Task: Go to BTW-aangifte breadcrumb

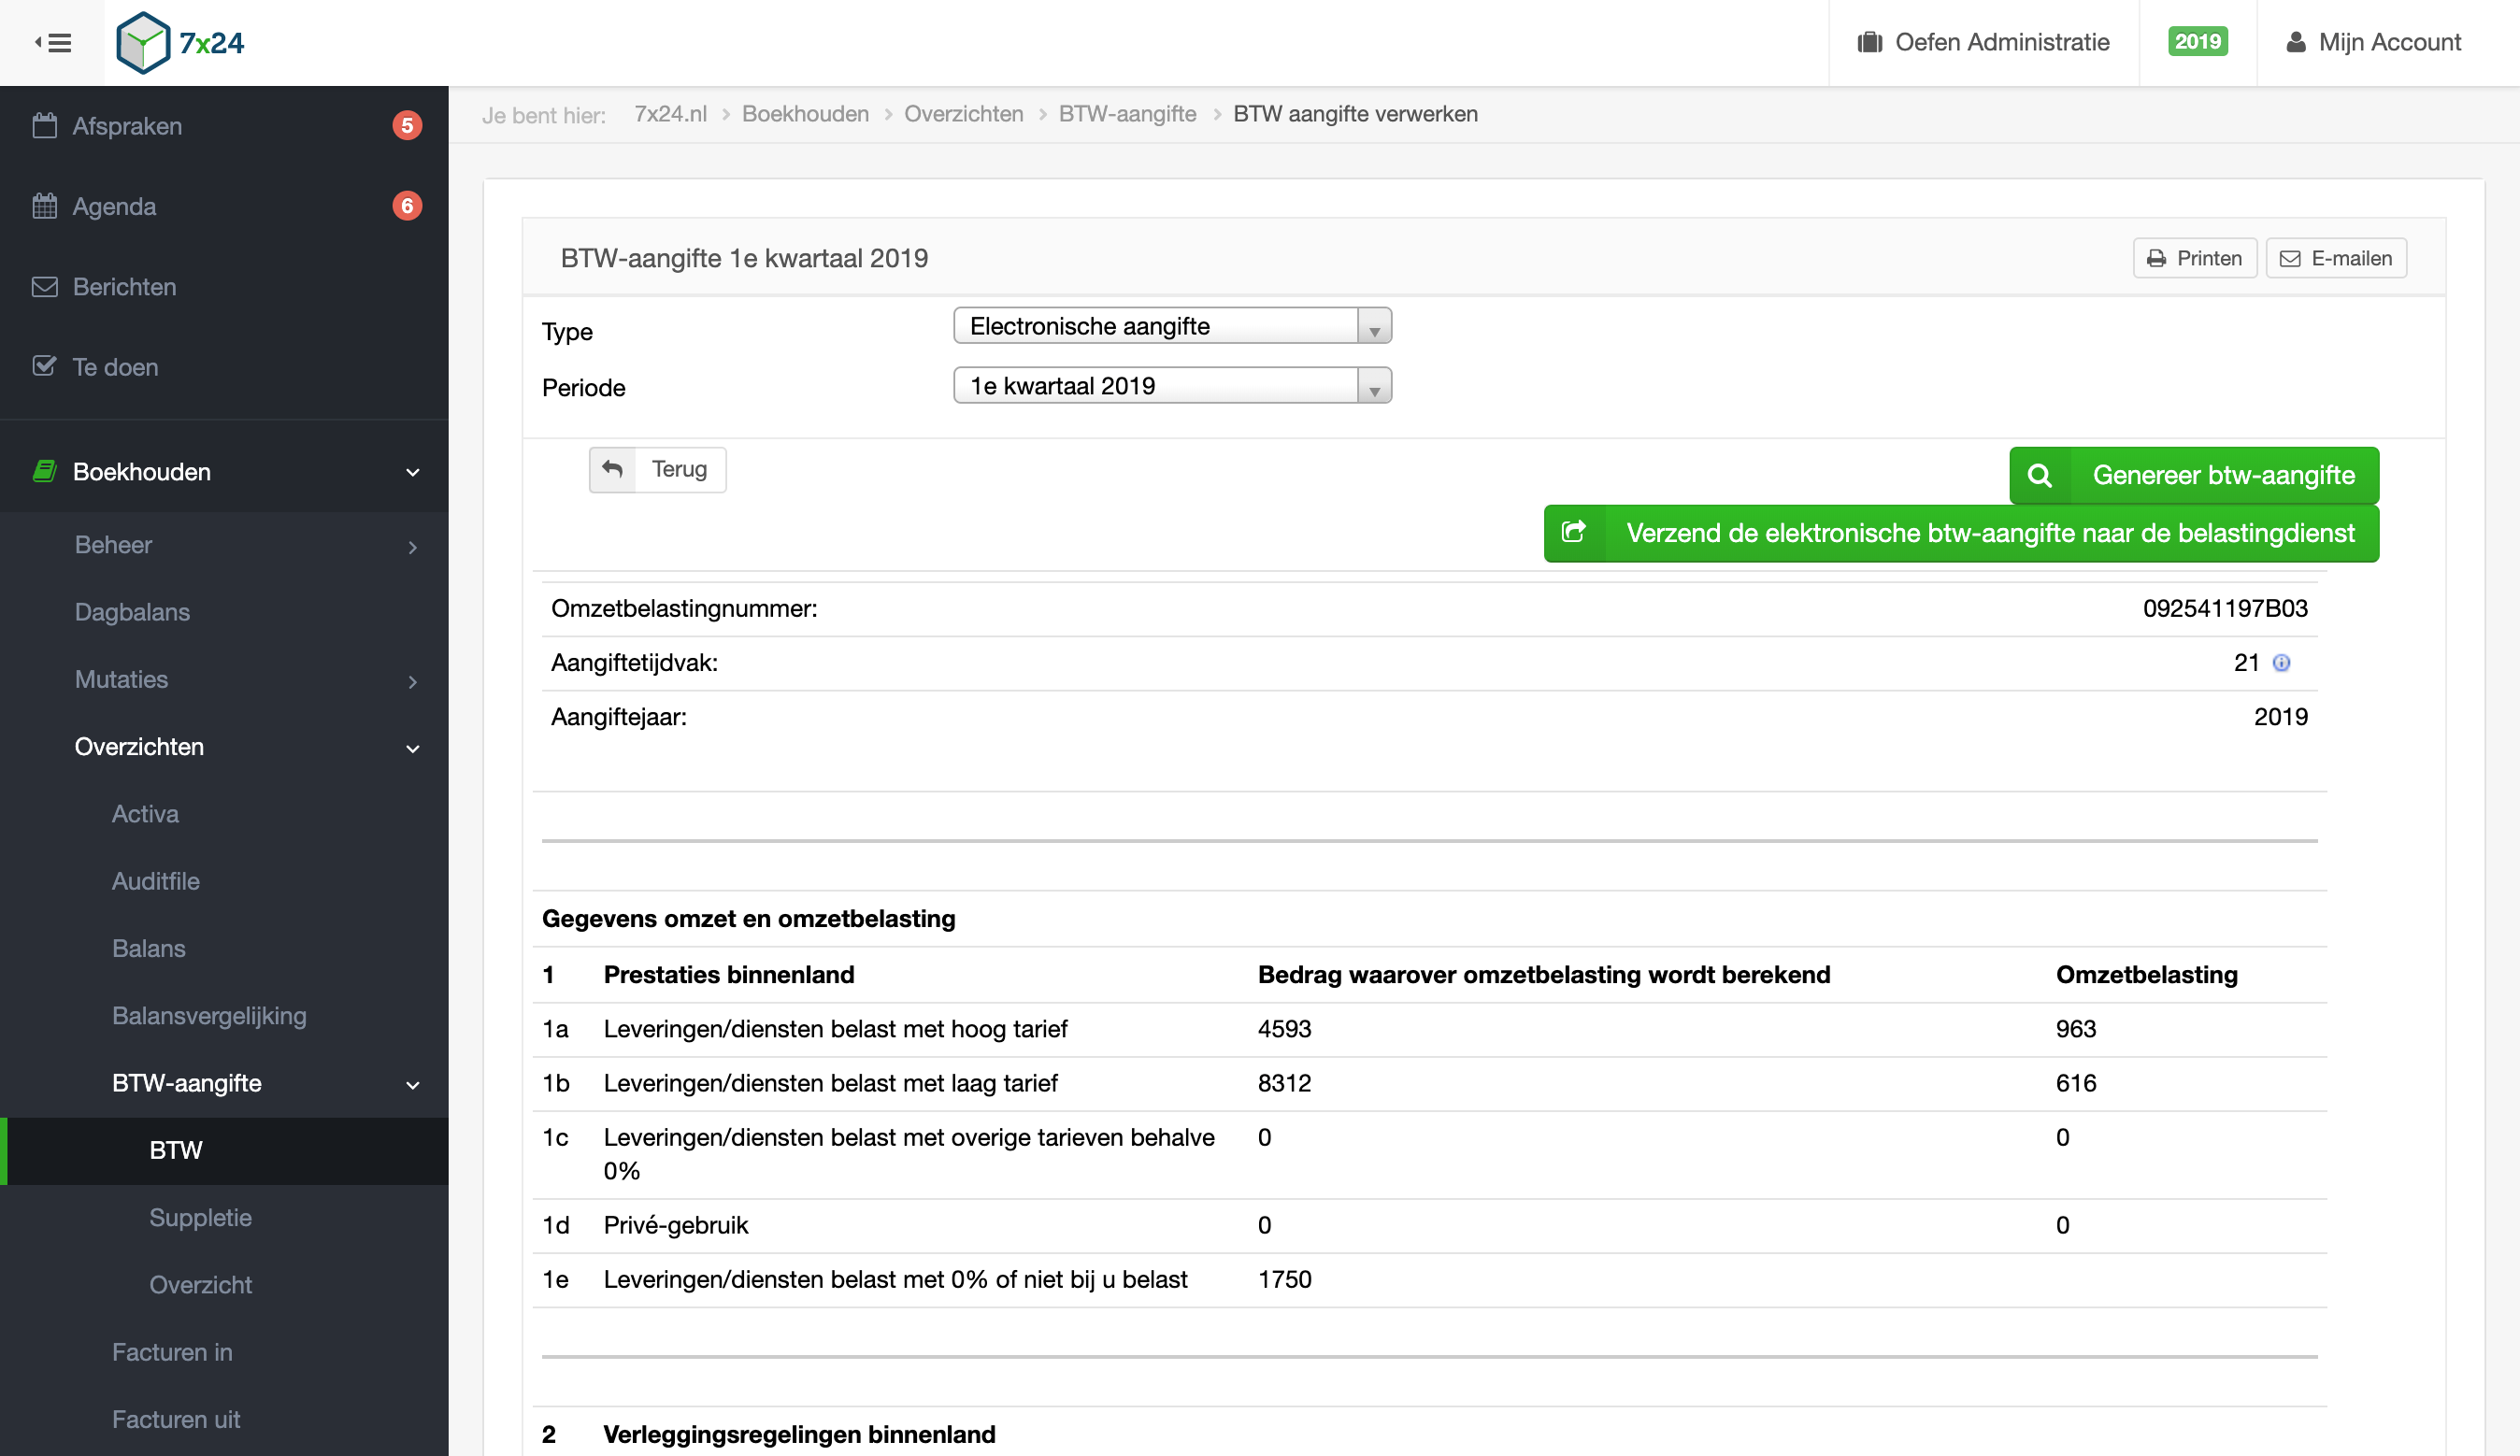Action: tap(1127, 114)
